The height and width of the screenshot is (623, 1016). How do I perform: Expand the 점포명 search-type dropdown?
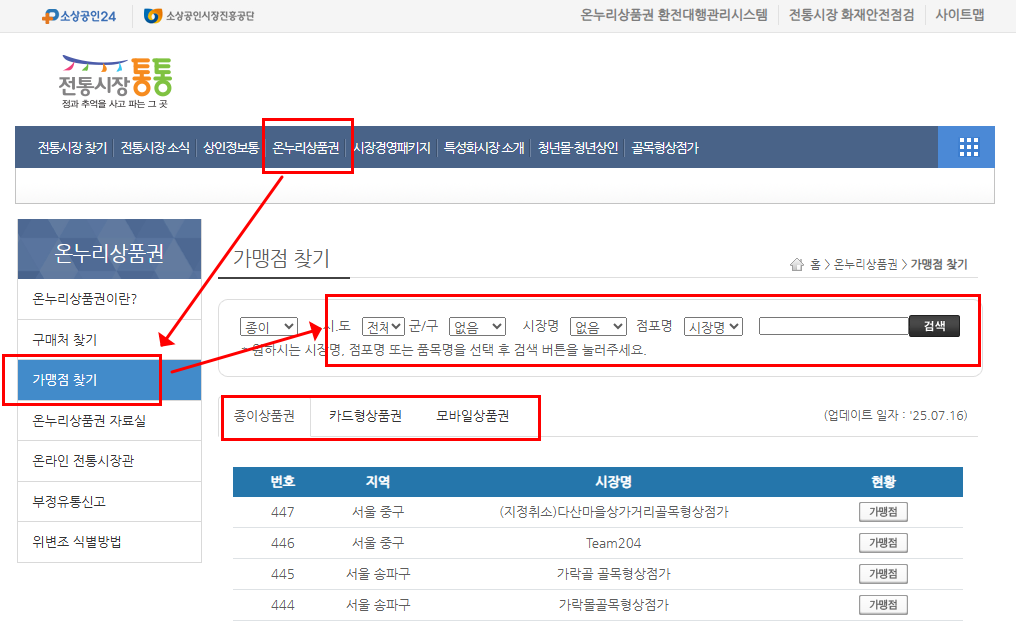(x=713, y=327)
